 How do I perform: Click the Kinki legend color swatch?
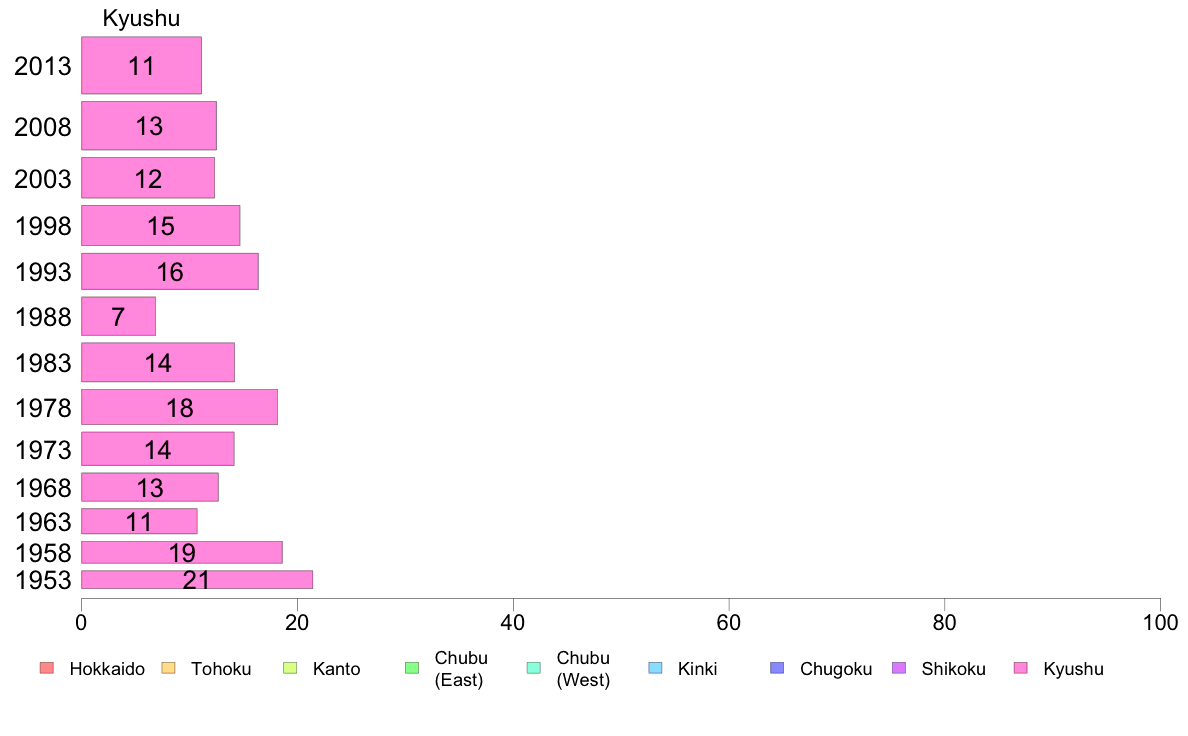coord(655,668)
